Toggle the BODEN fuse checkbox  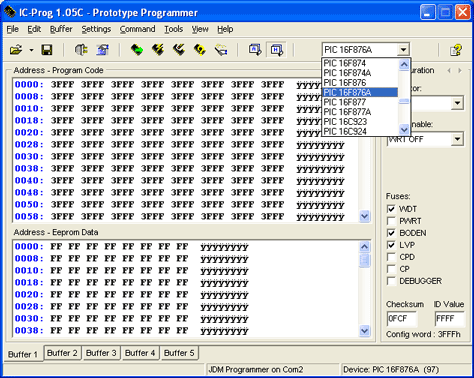pos(391,233)
